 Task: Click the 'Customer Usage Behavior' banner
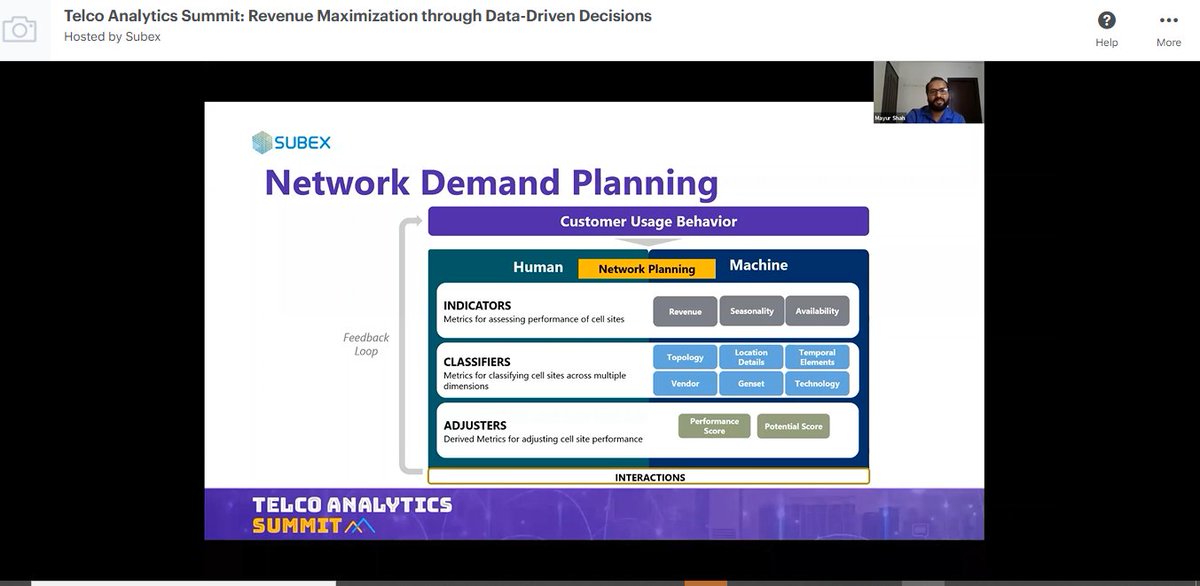click(648, 221)
